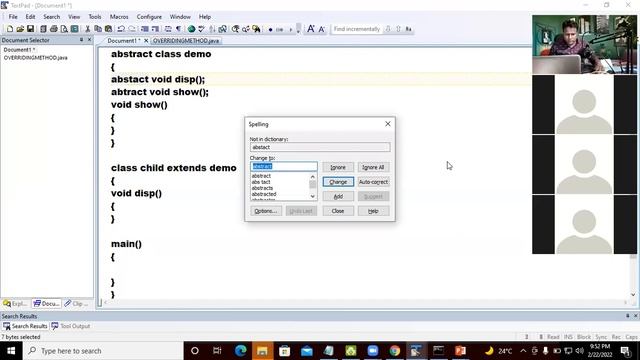The width and height of the screenshot is (640, 360).
Task: Run the spelling check toolbar icon
Action: click(x=202, y=29)
